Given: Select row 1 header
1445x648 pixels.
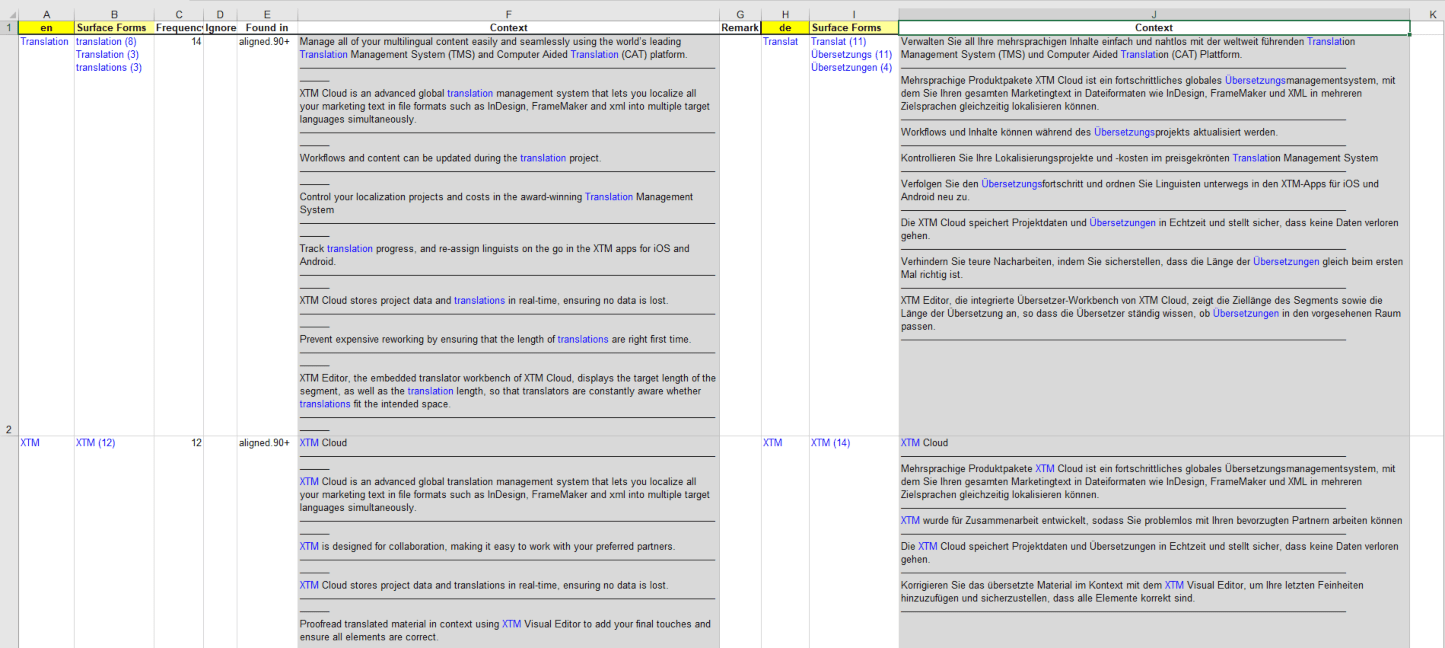Looking at the screenshot, I should (x=9, y=28).
